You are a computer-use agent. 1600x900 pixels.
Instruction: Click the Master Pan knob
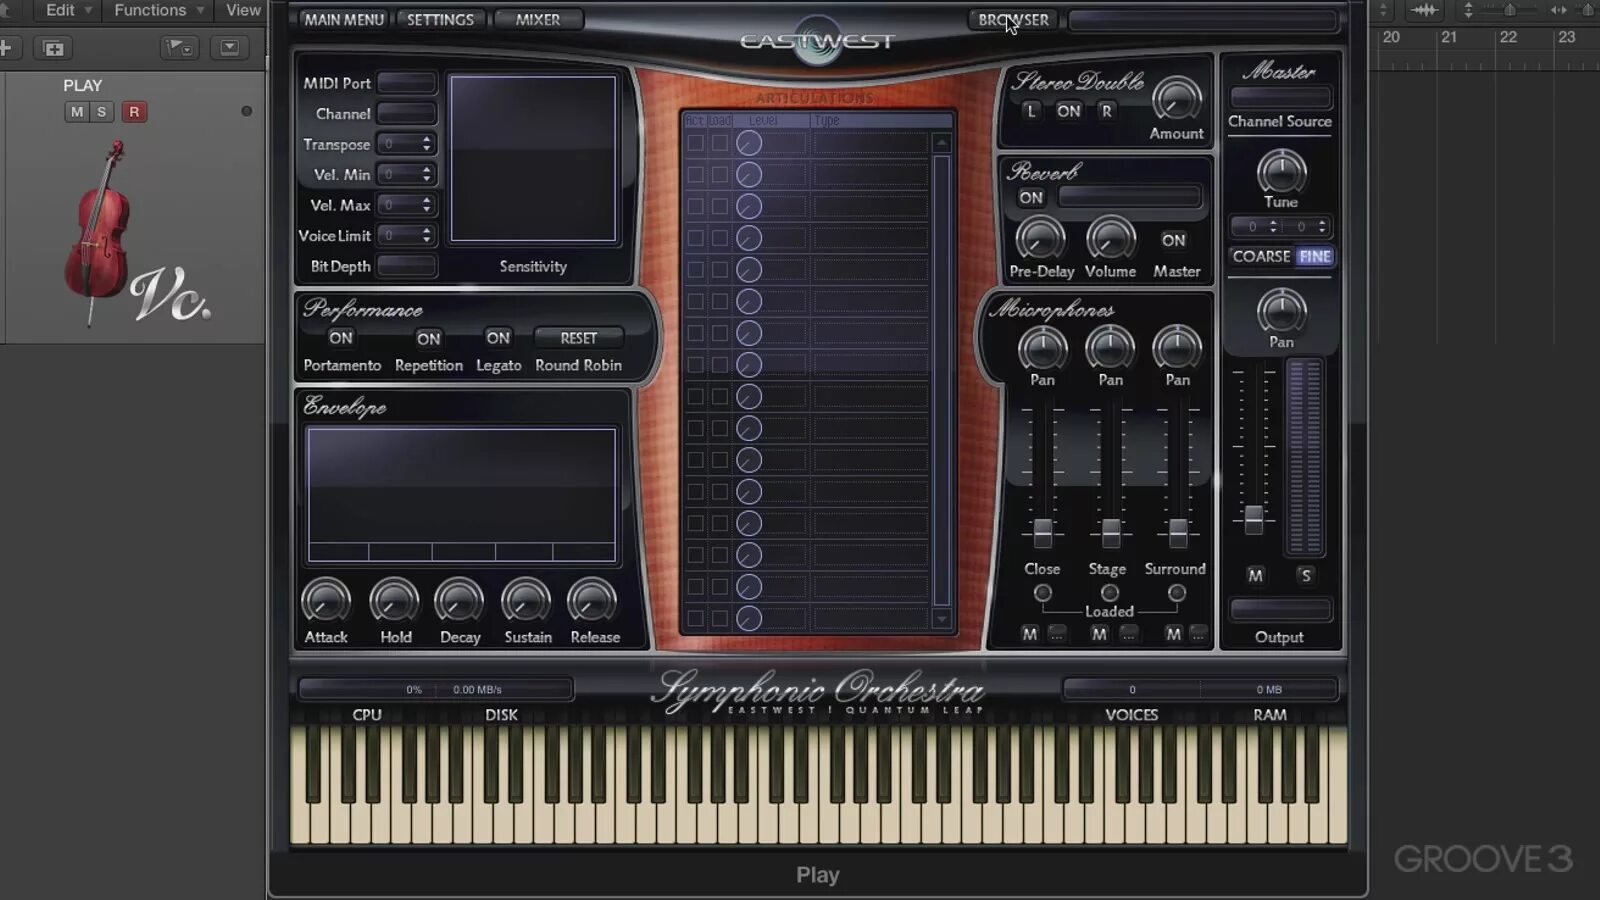point(1281,311)
